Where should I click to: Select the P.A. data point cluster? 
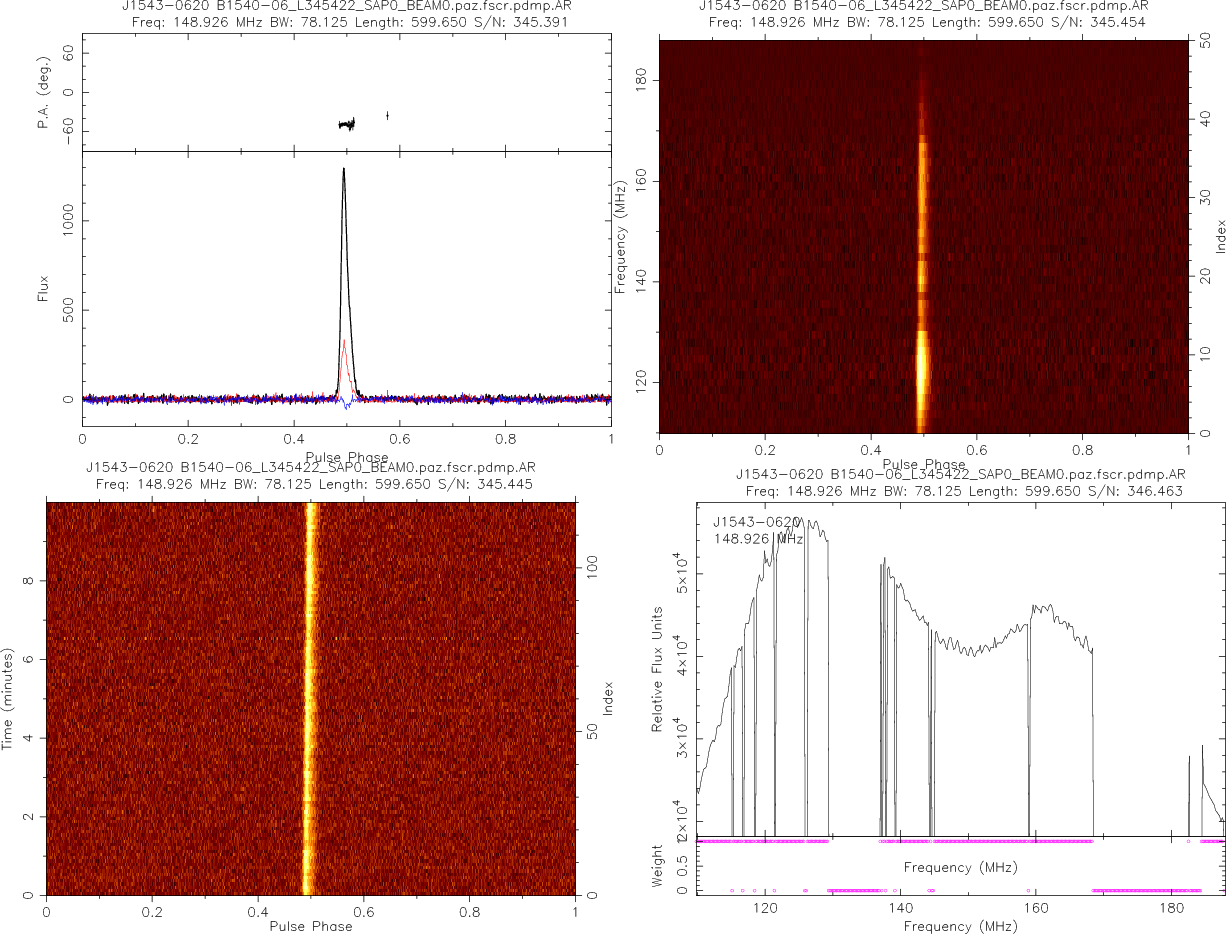tap(347, 125)
